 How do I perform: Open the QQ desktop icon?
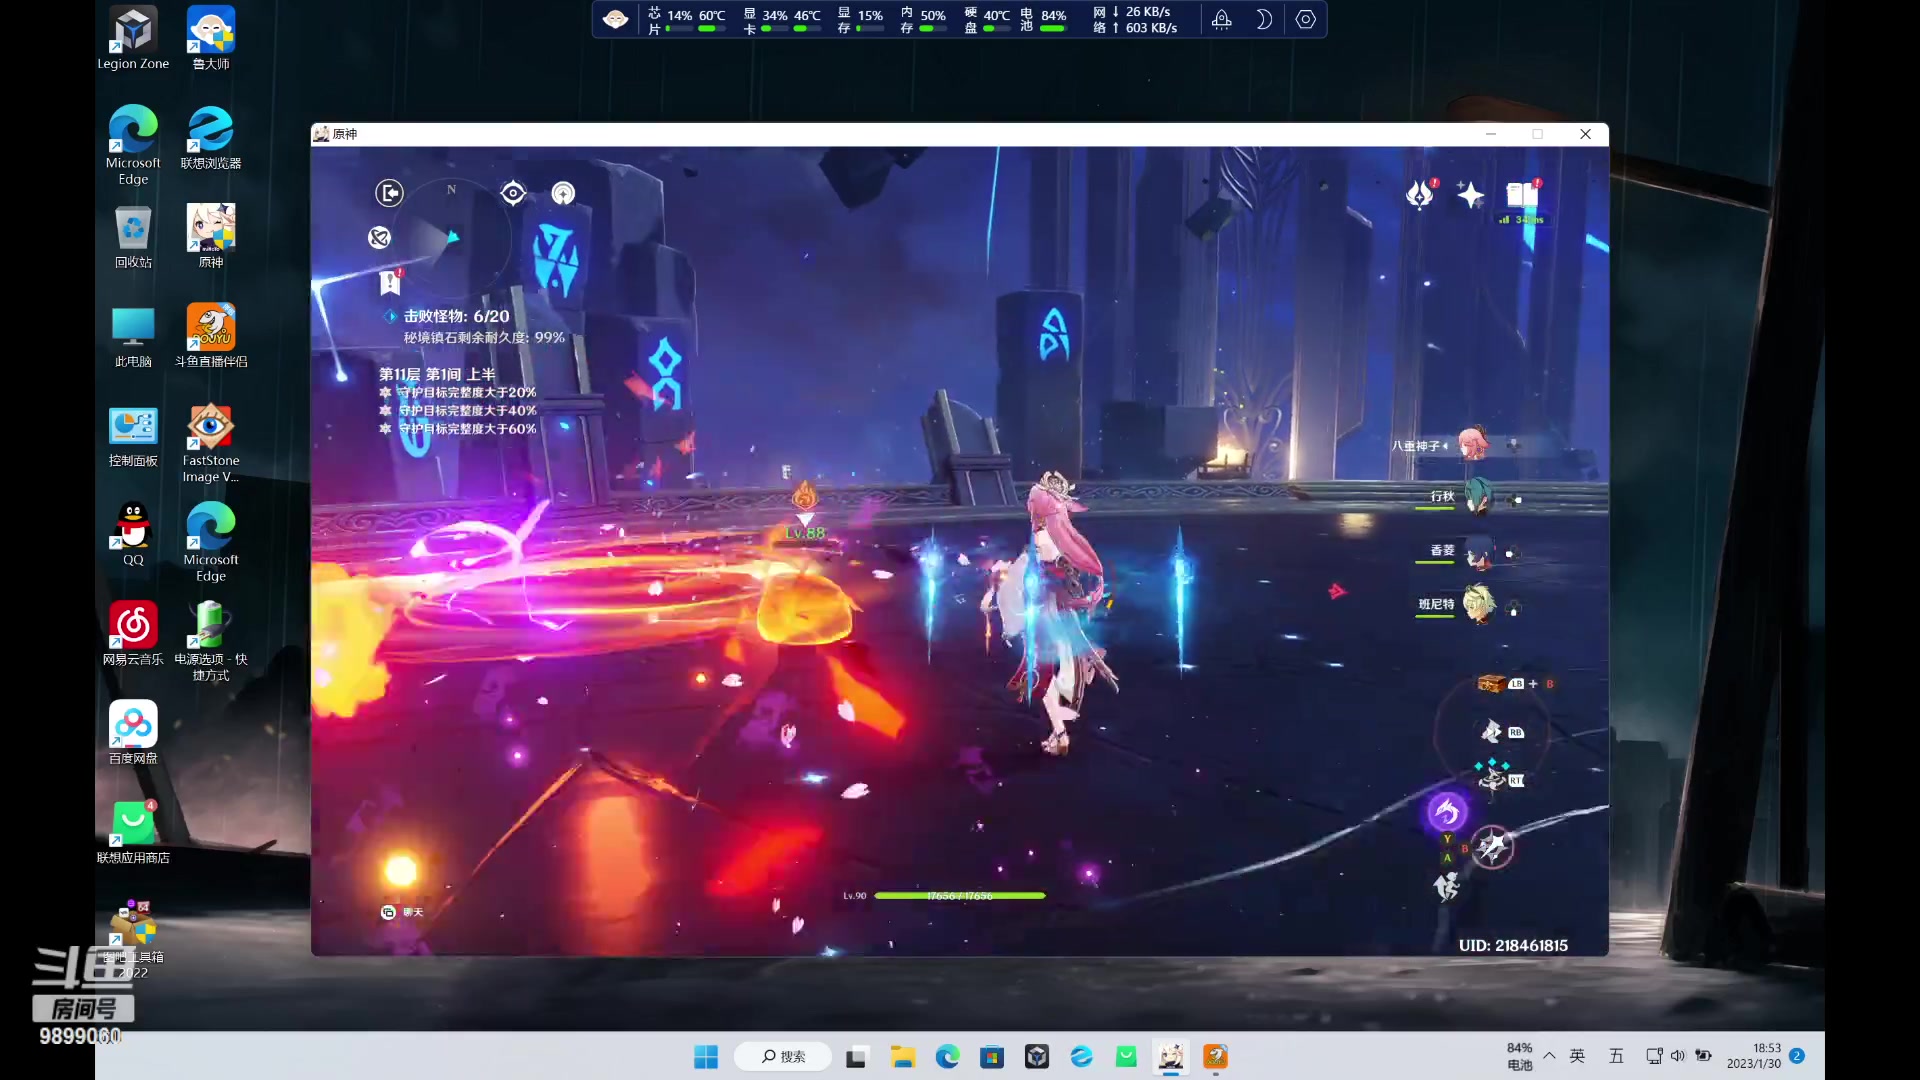(133, 534)
